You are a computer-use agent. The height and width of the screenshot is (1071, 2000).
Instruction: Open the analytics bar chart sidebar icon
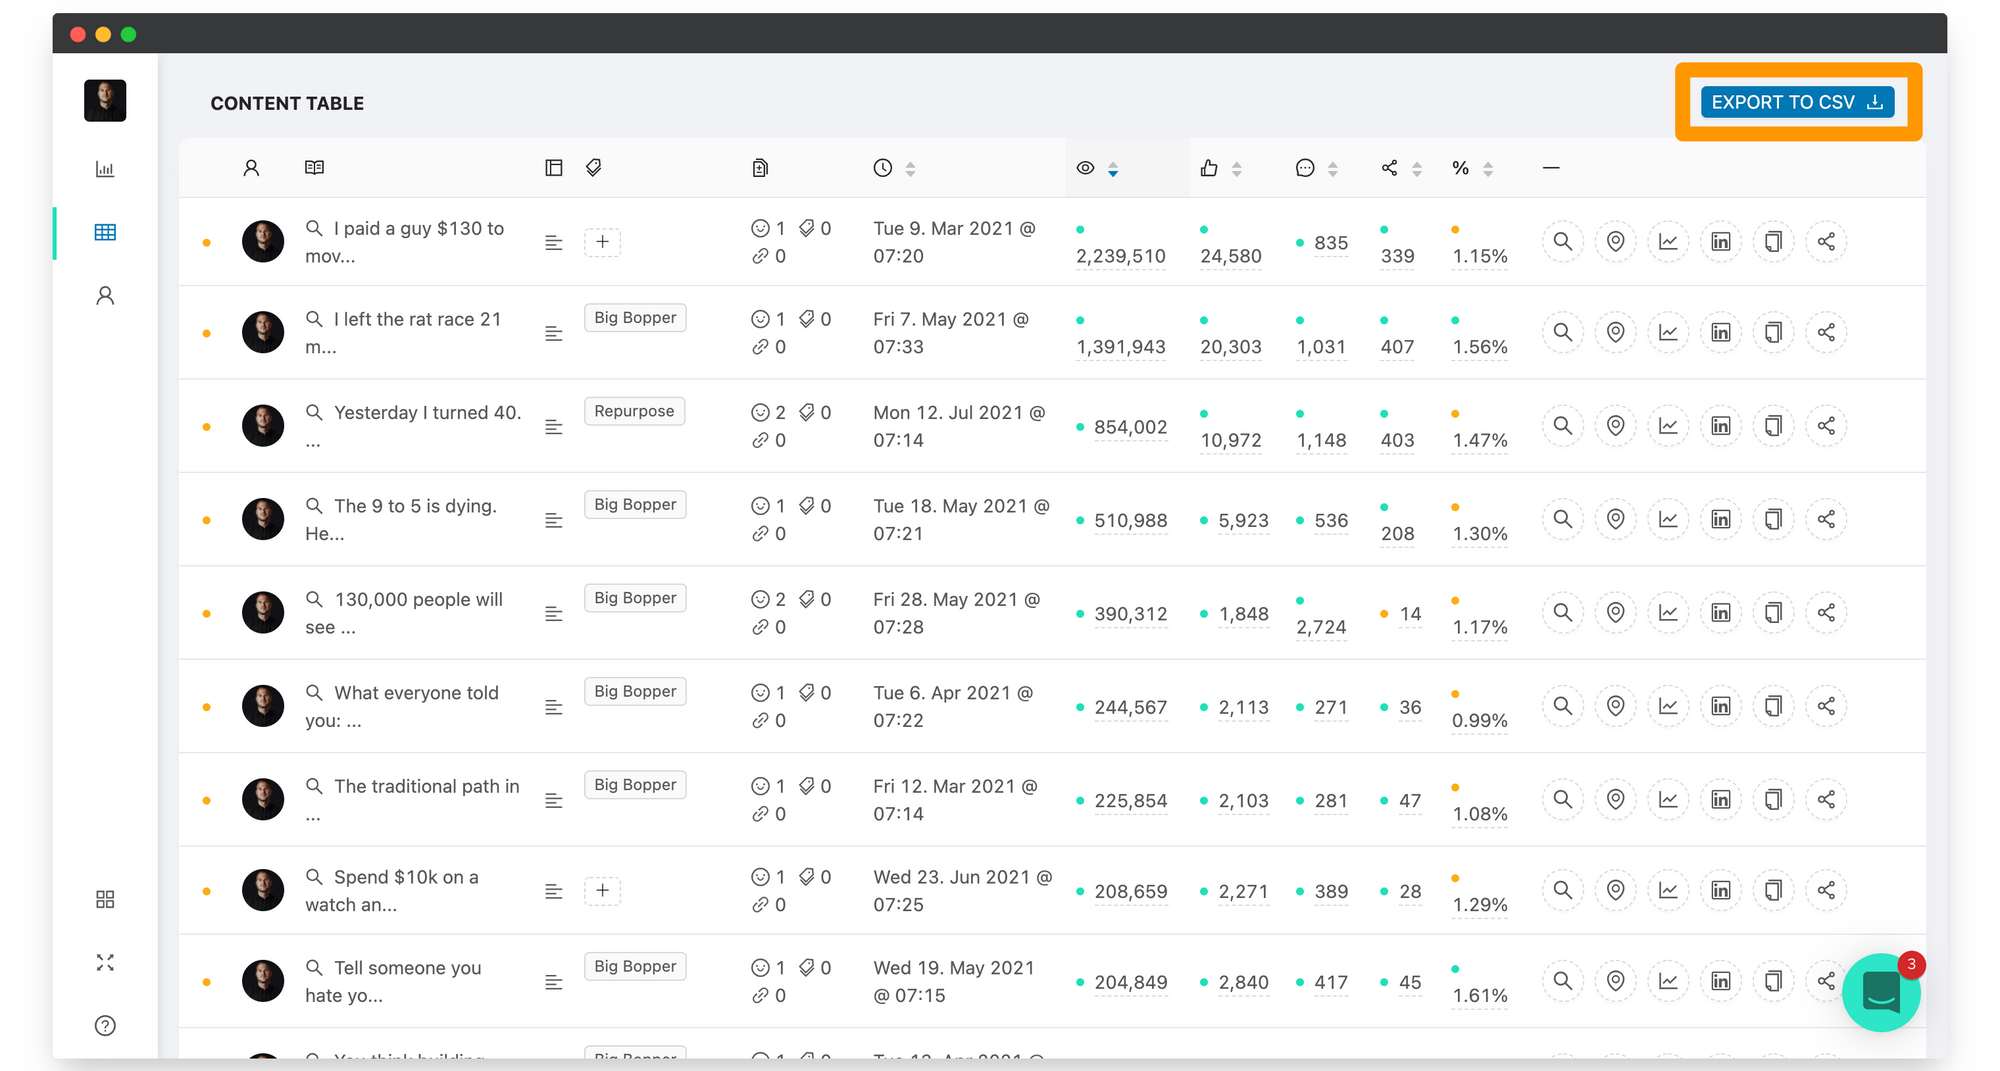(x=105, y=169)
